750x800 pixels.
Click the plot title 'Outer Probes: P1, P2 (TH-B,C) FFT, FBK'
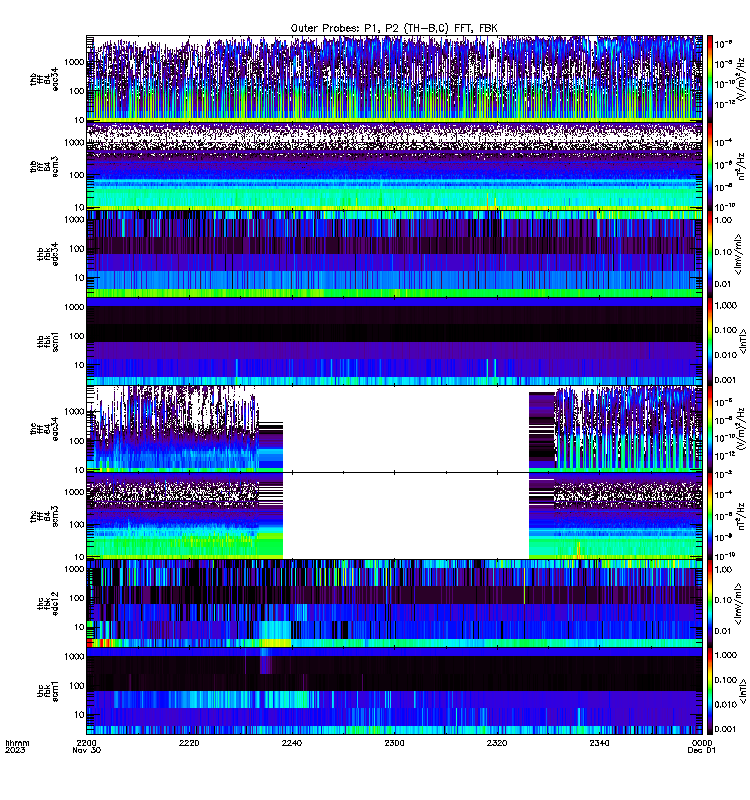click(393, 28)
